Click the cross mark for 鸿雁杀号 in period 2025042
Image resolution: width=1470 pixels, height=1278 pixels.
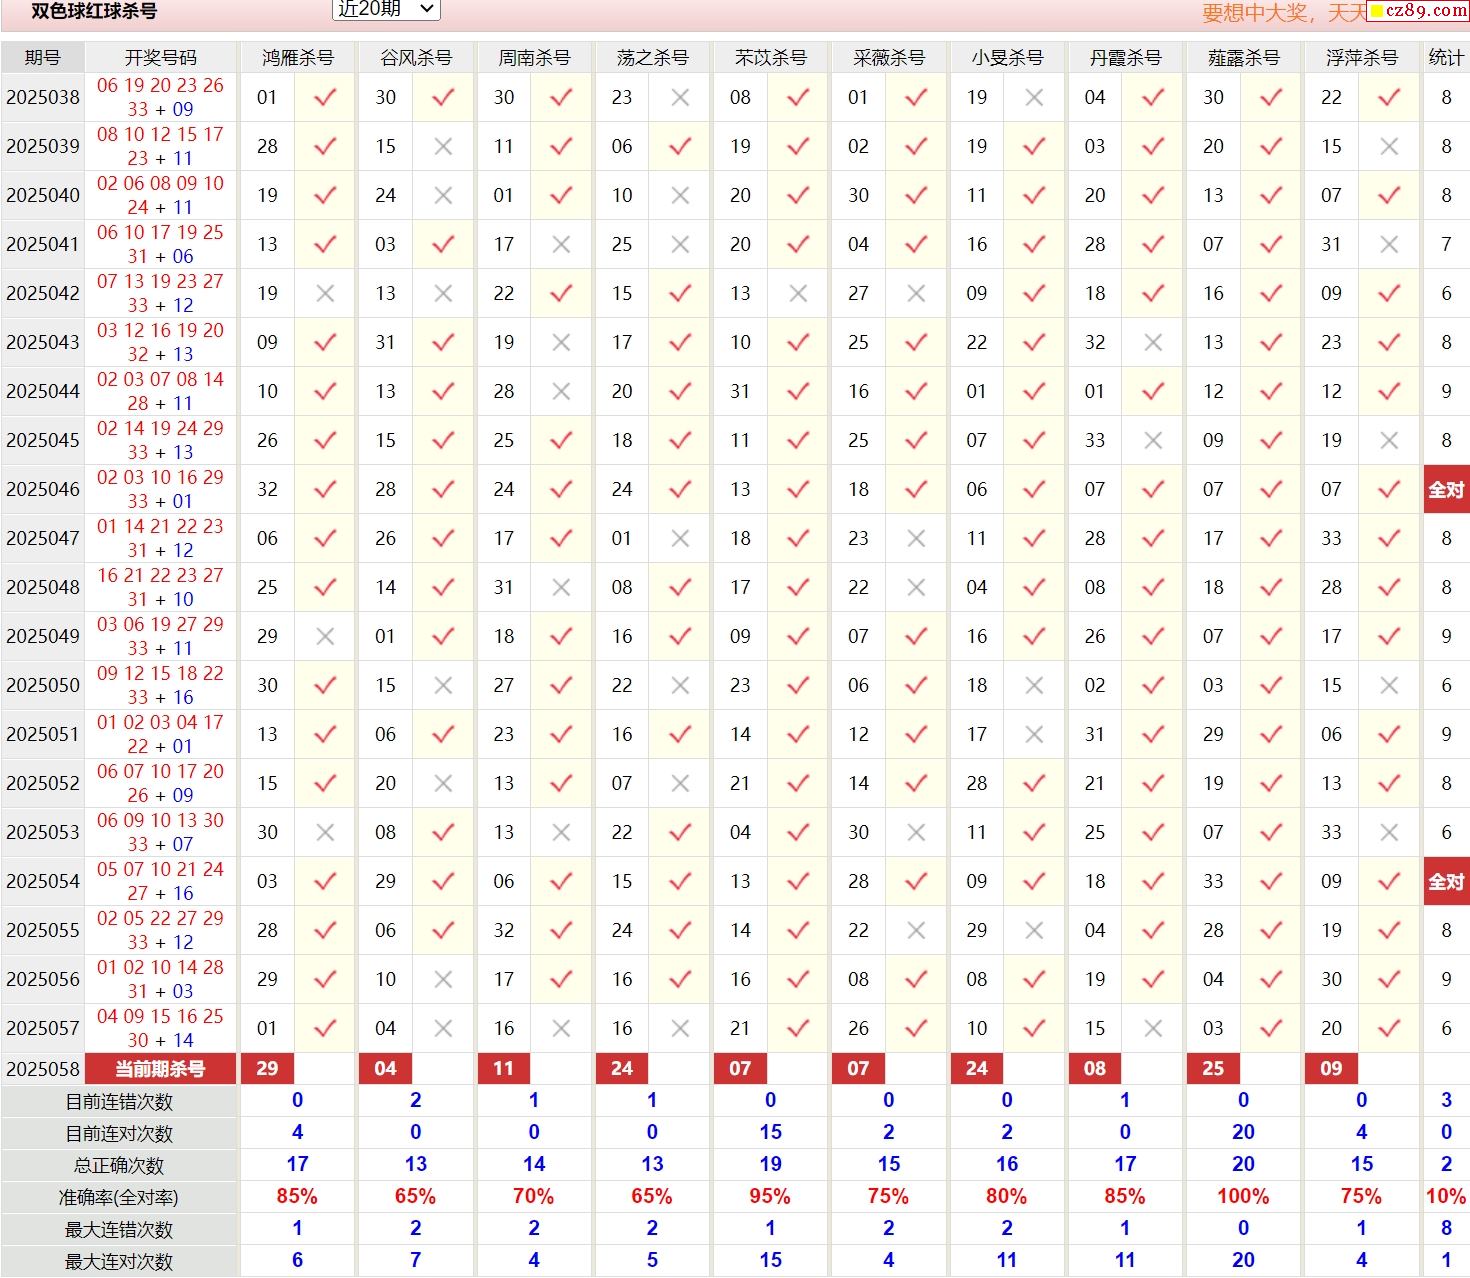[325, 294]
